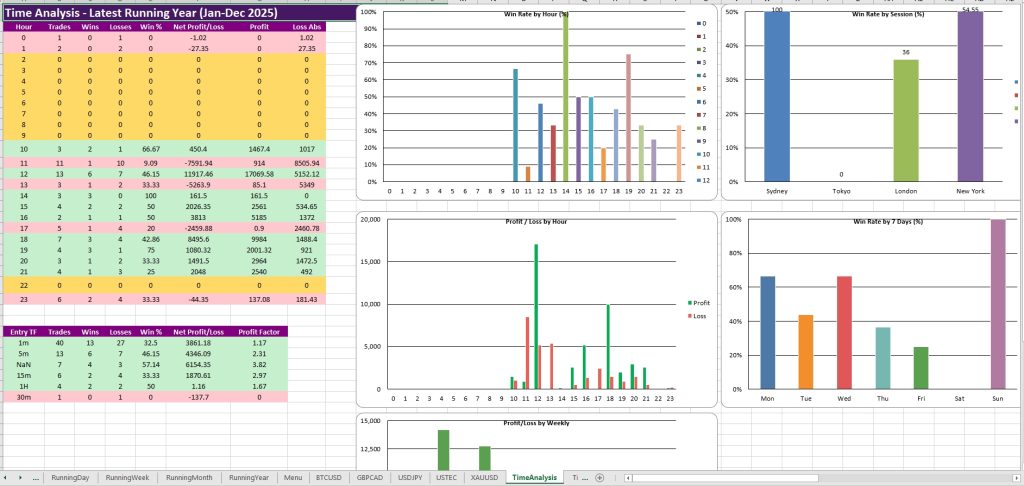
Task: Click the add new sheet plus button
Action: click(x=599, y=478)
